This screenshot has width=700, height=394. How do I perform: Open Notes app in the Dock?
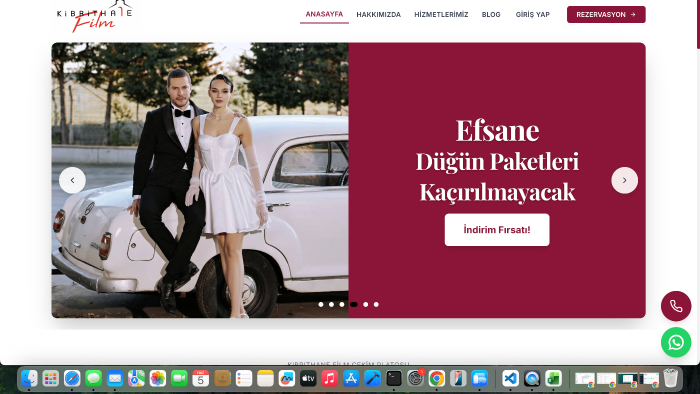coord(265,379)
